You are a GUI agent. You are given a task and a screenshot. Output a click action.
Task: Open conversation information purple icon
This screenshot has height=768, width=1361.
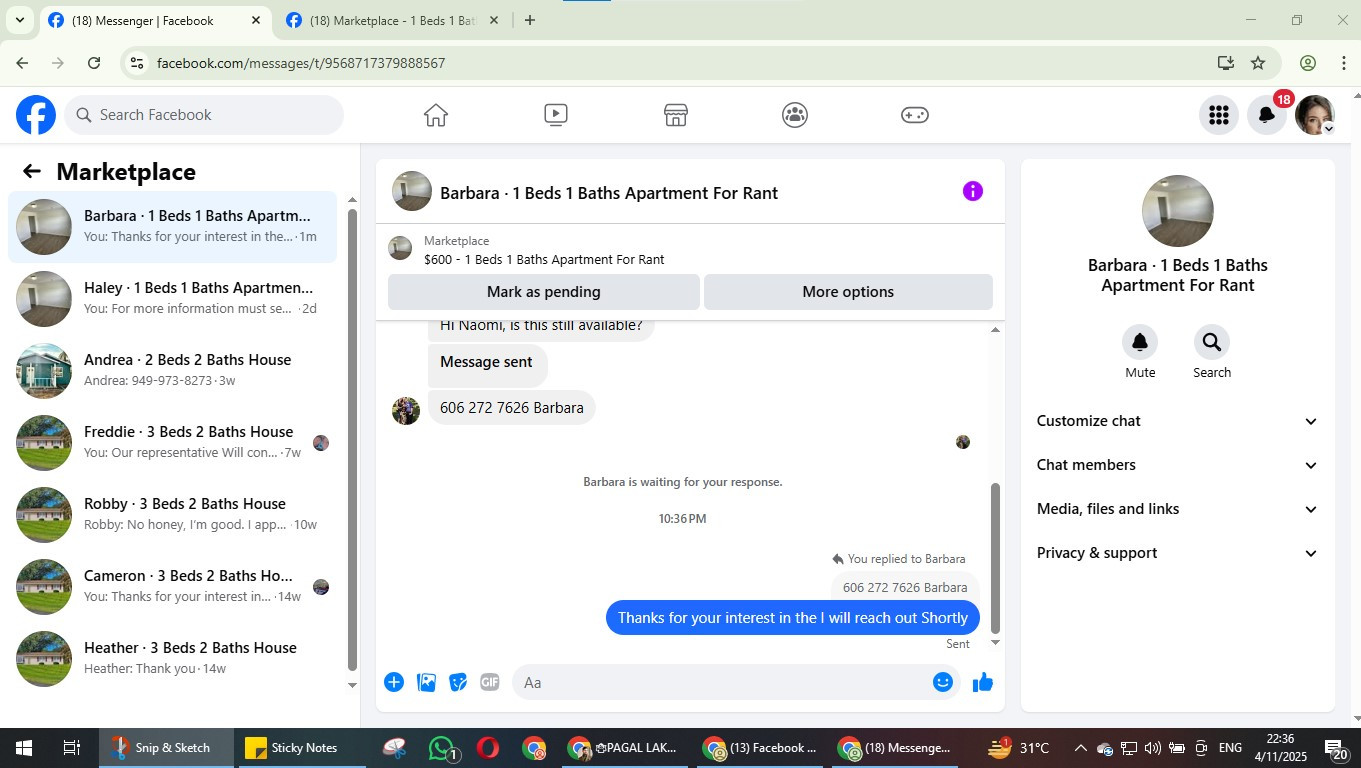coord(972,191)
